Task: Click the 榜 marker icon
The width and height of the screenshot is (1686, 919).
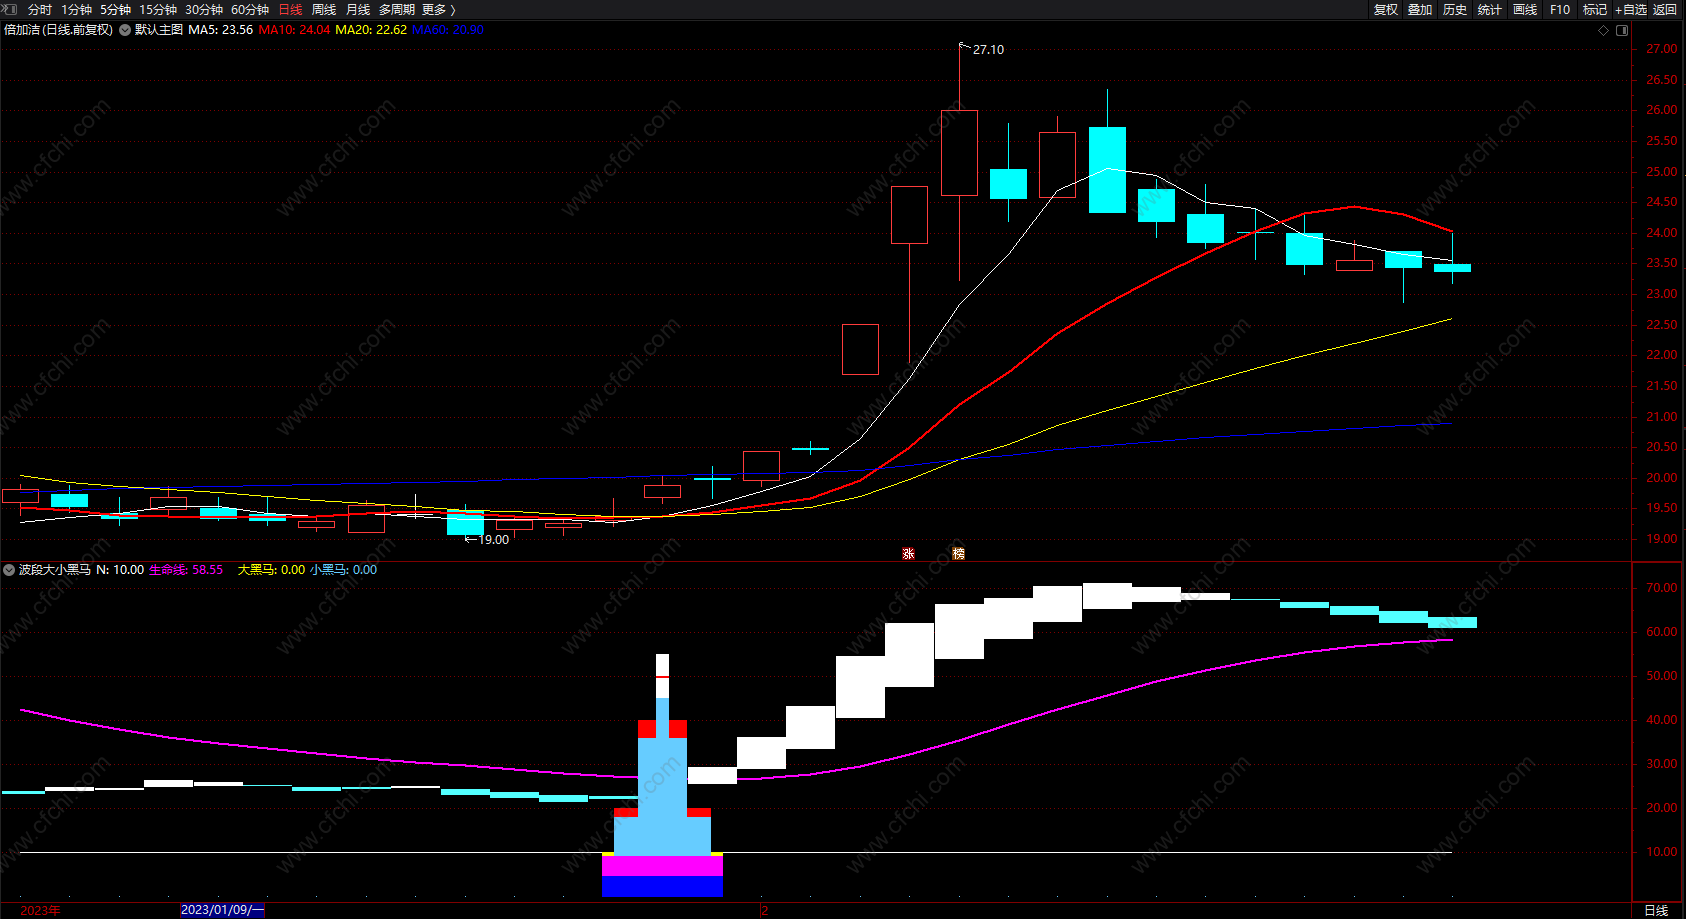Action: (x=958, y=553)
